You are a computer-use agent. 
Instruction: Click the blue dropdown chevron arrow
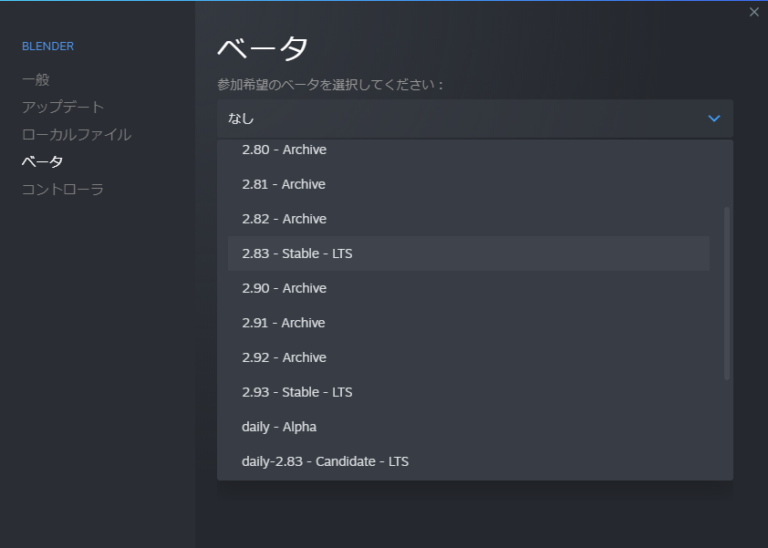tap(714, 119)
